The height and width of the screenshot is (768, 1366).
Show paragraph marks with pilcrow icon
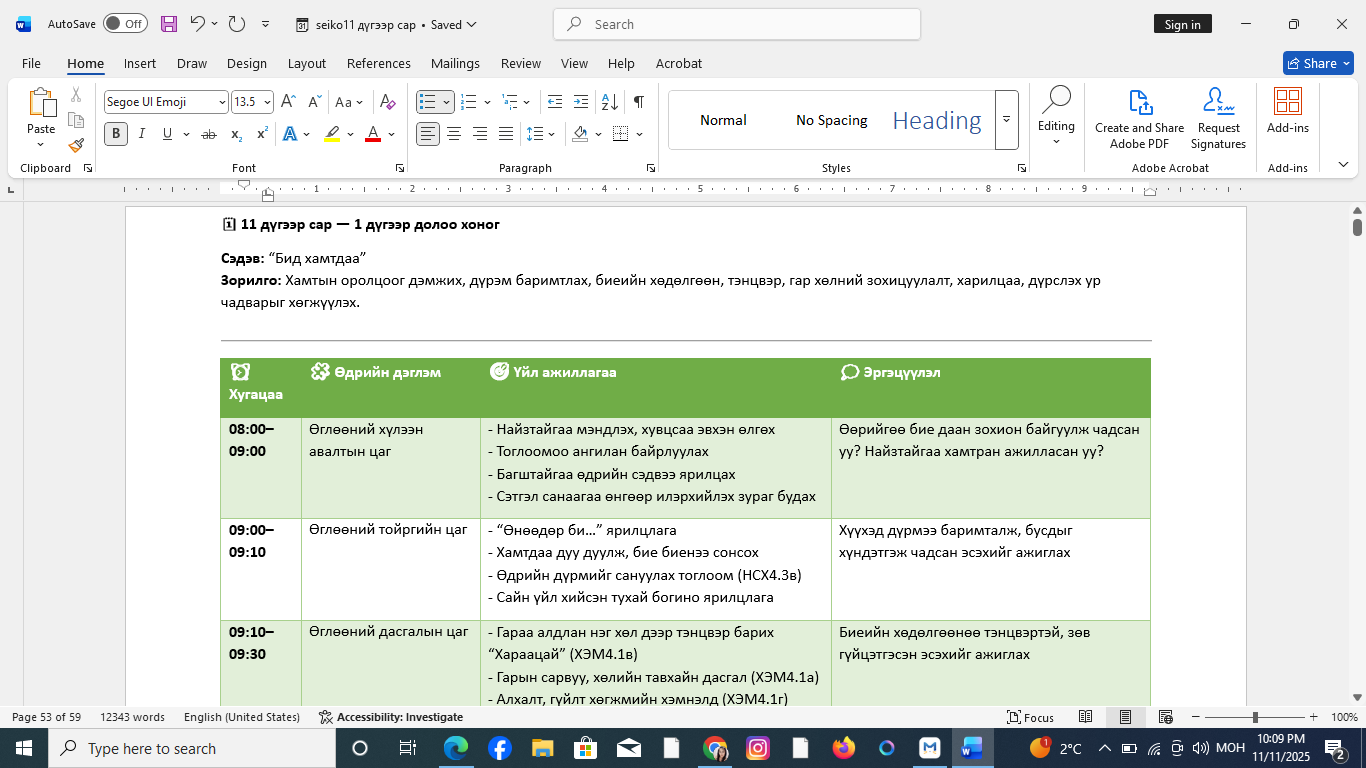[x=638, y=102]
